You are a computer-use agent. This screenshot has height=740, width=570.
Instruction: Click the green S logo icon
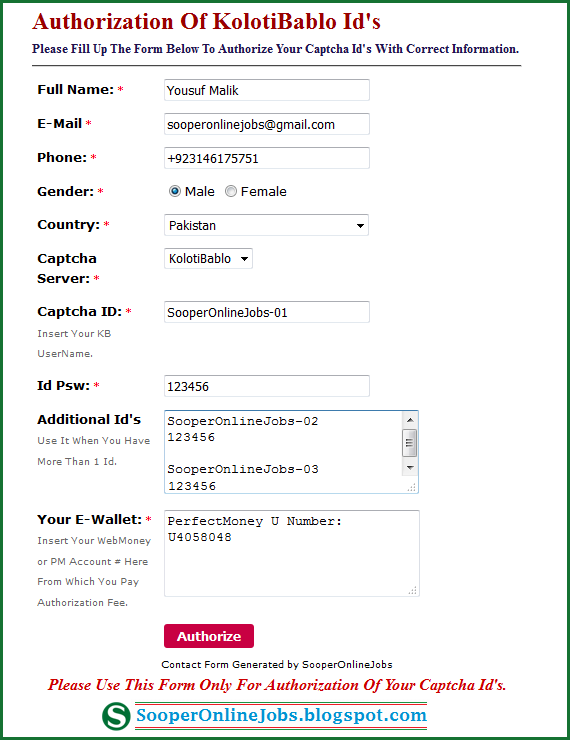116,716
